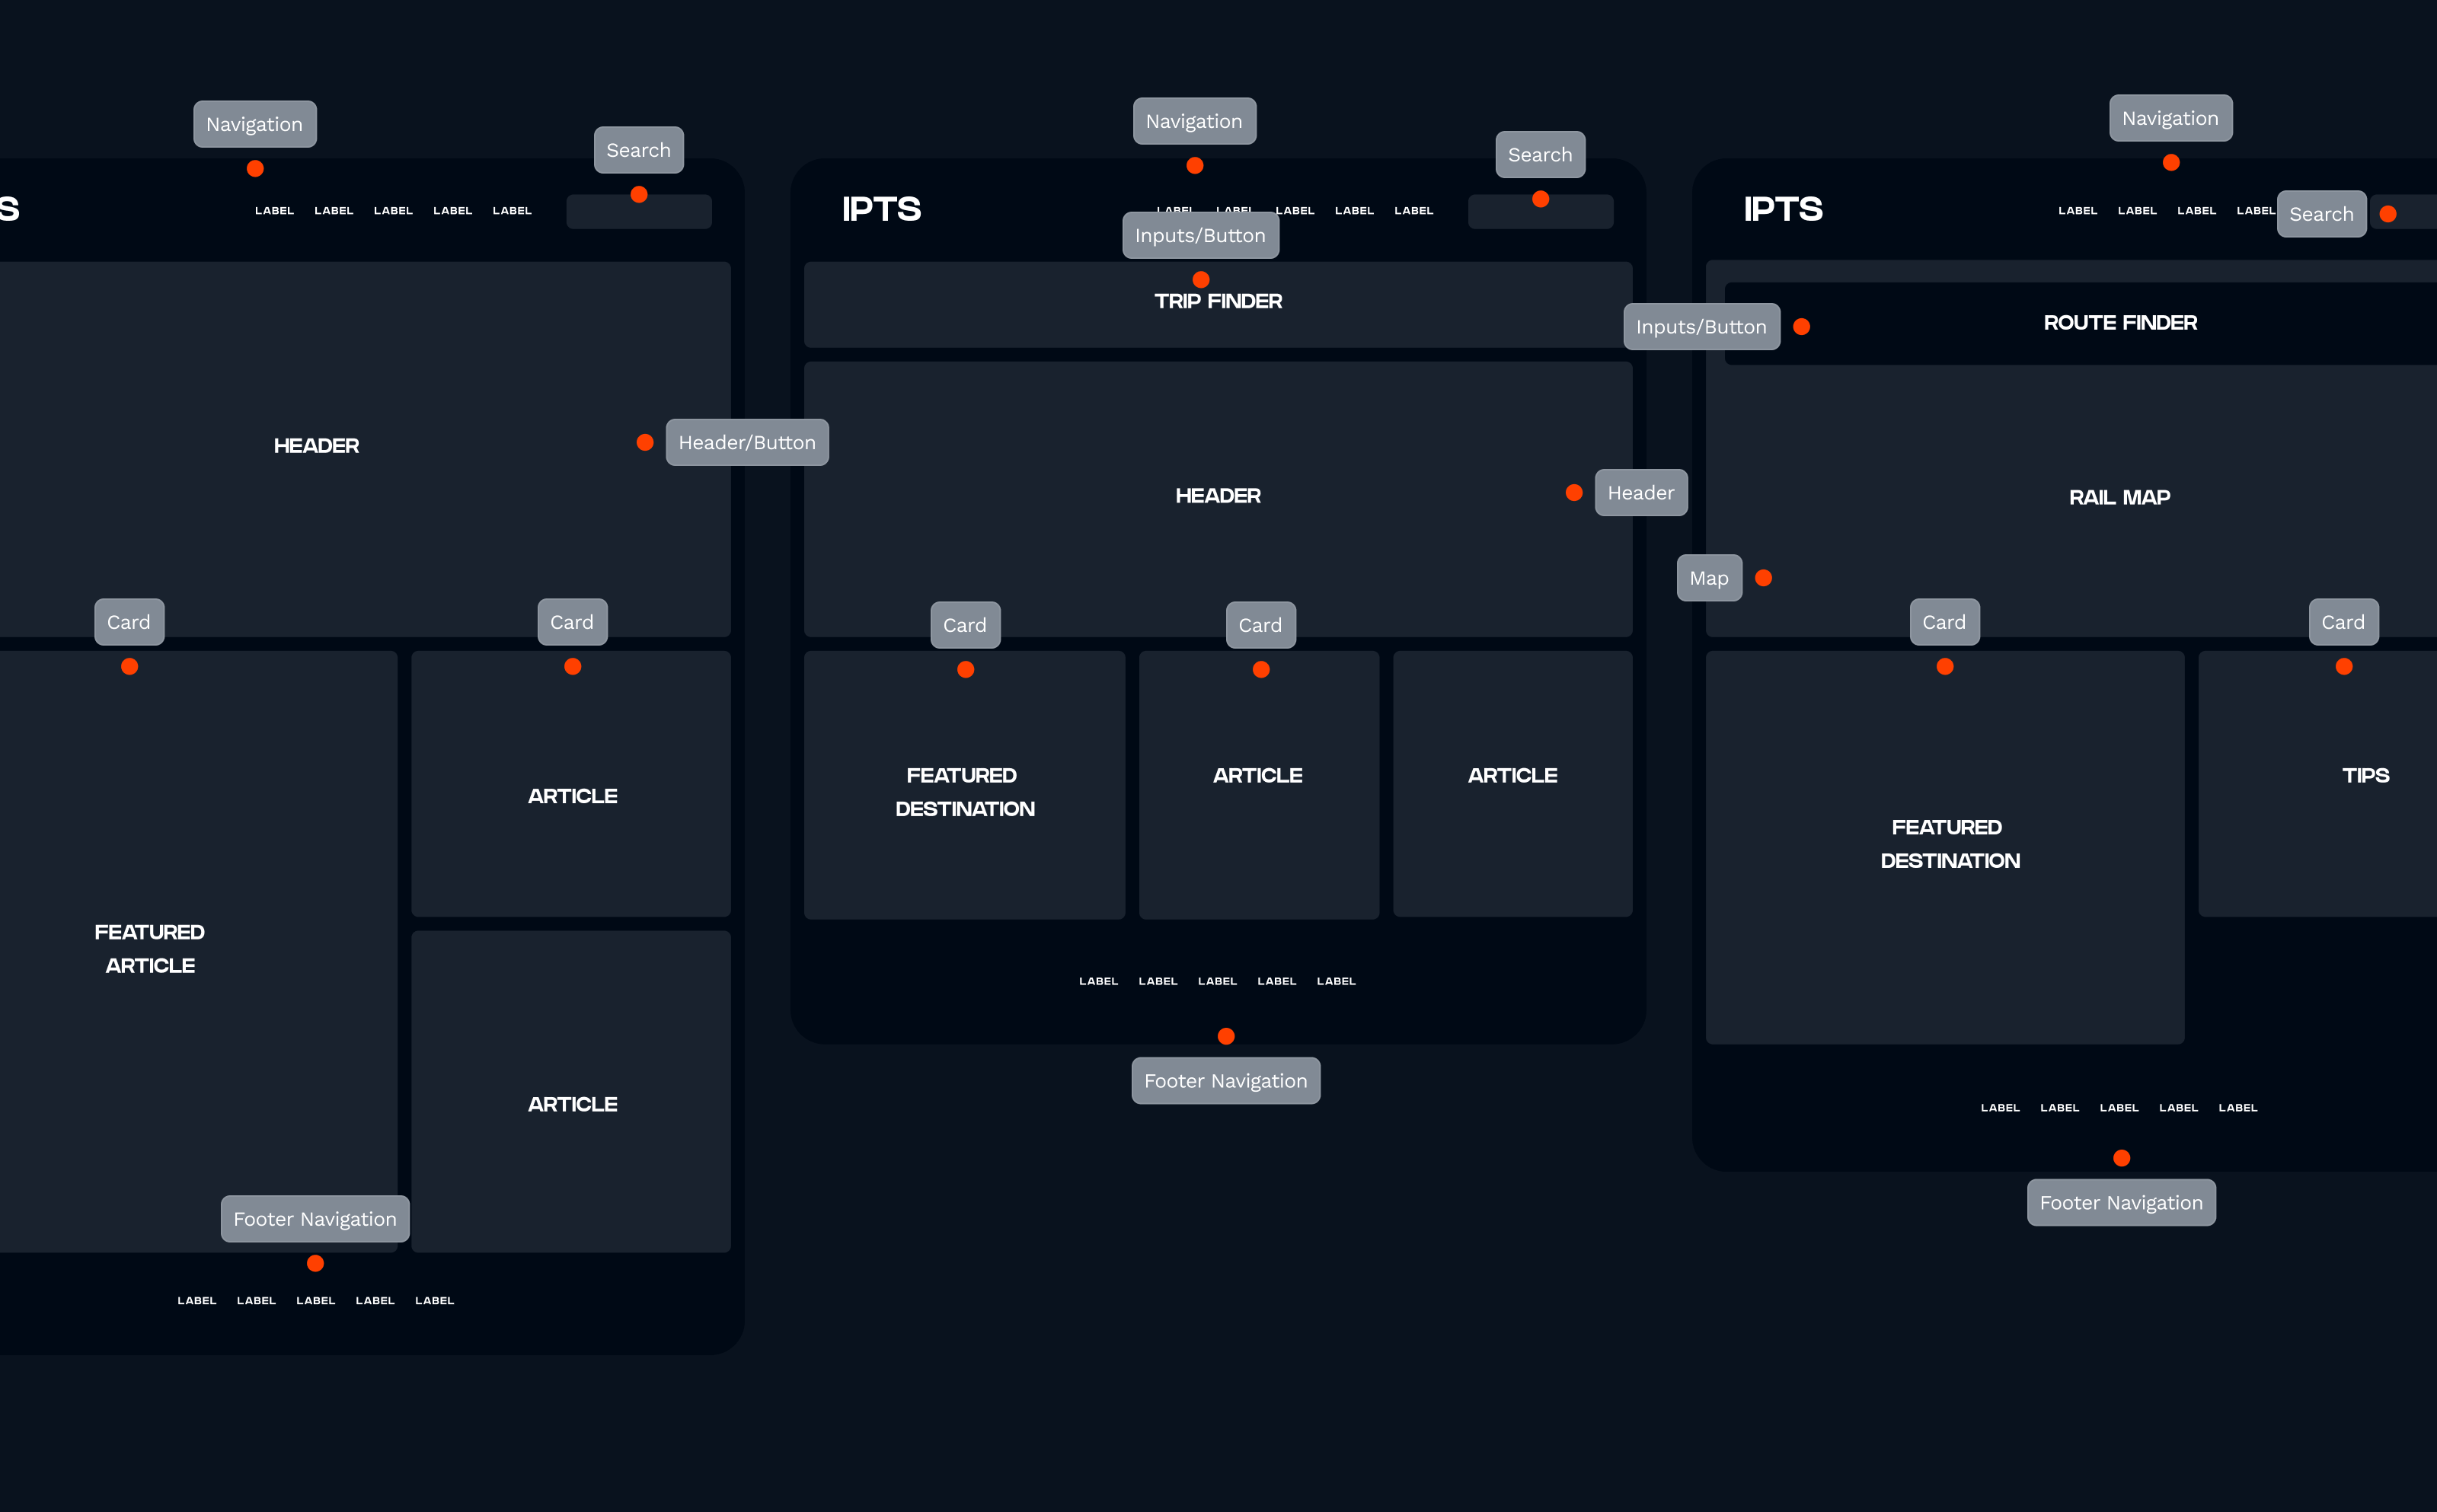Click the orange dot beside the Header tag
2437x1512 pixels.
1573,493
